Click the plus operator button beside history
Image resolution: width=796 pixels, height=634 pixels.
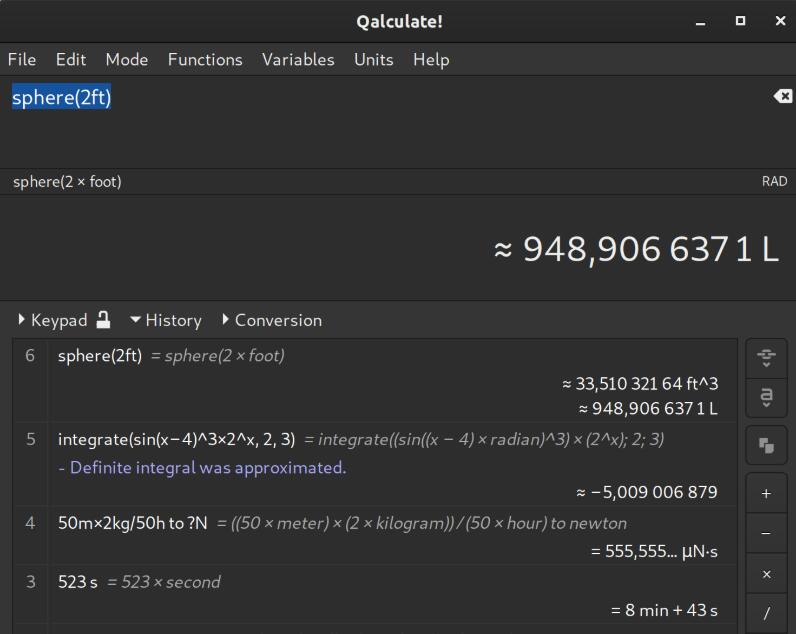click(766, 493)
